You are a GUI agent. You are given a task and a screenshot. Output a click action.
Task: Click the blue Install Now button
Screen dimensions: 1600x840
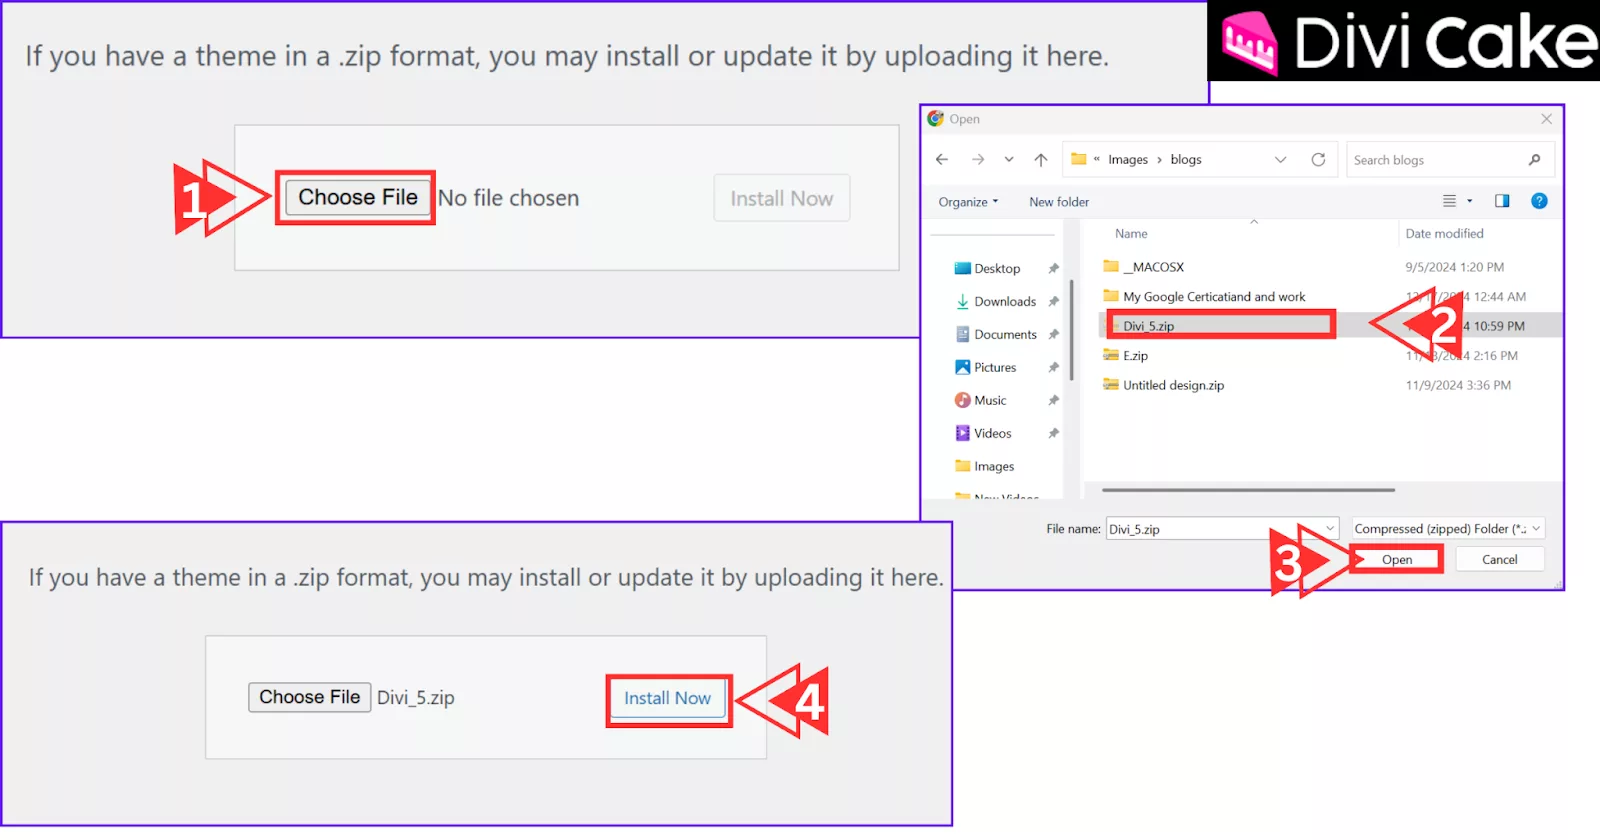pos(667,698)
